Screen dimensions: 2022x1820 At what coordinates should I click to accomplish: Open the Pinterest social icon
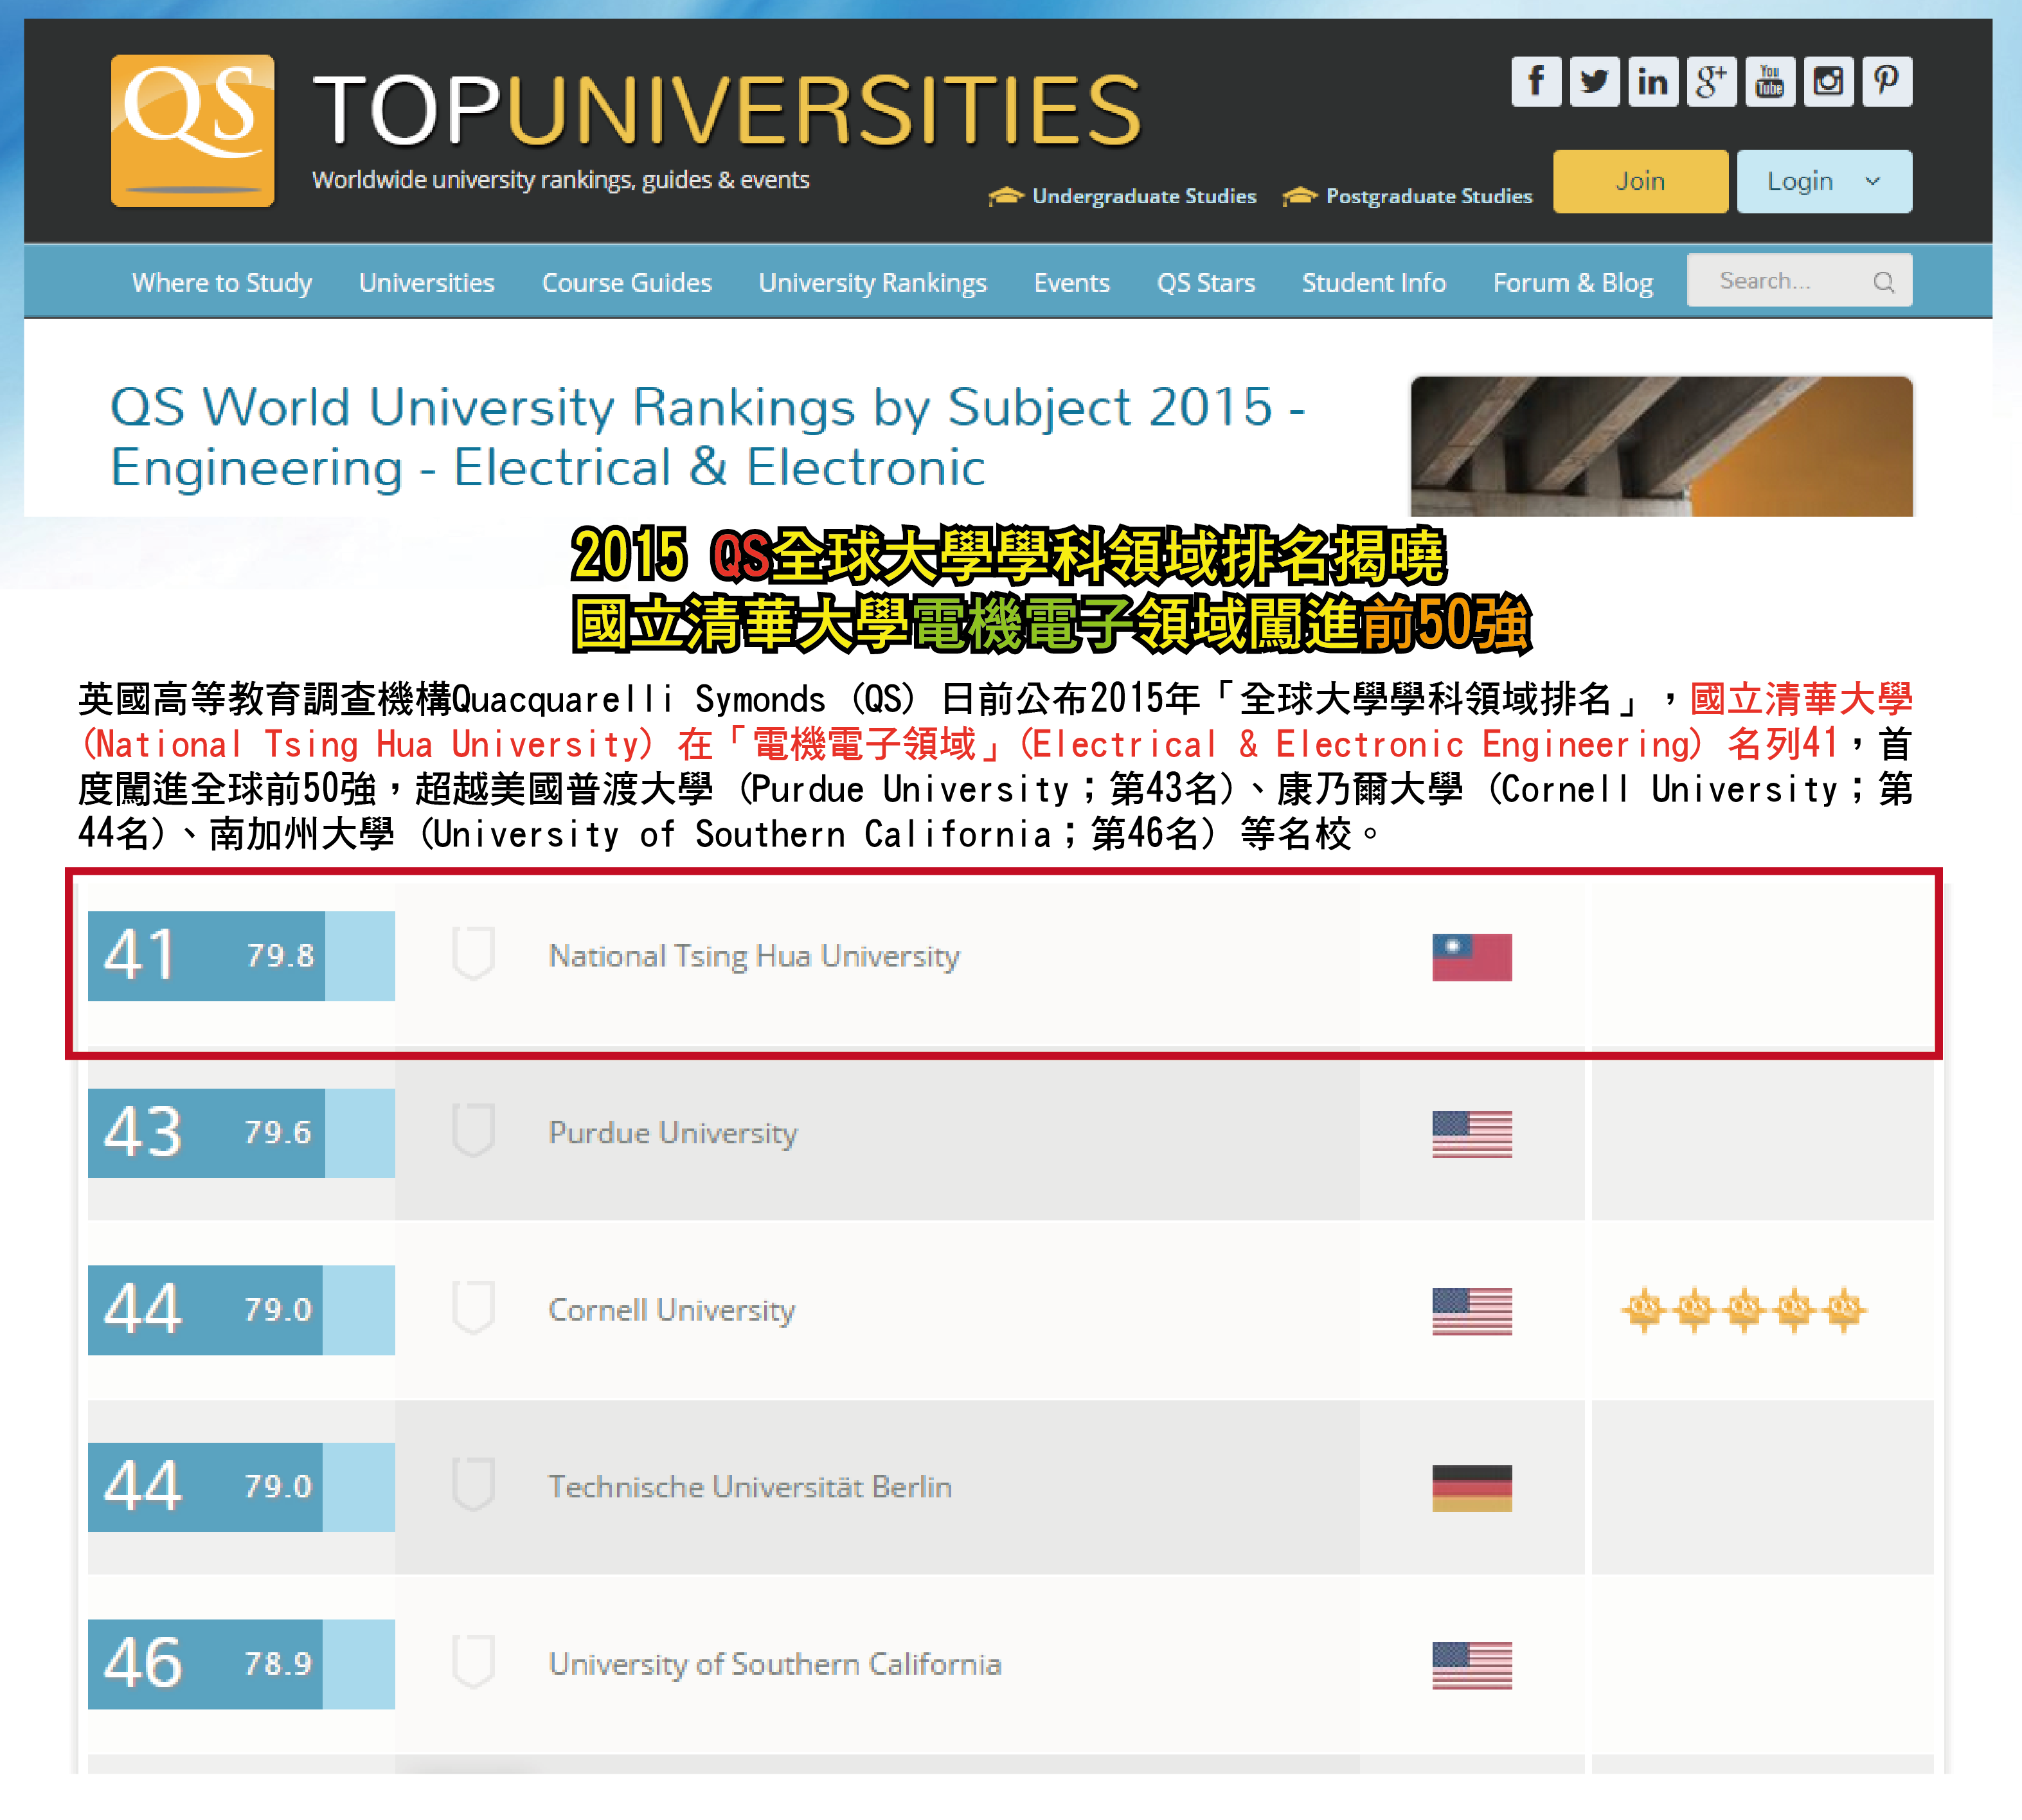coord(1887,81)
